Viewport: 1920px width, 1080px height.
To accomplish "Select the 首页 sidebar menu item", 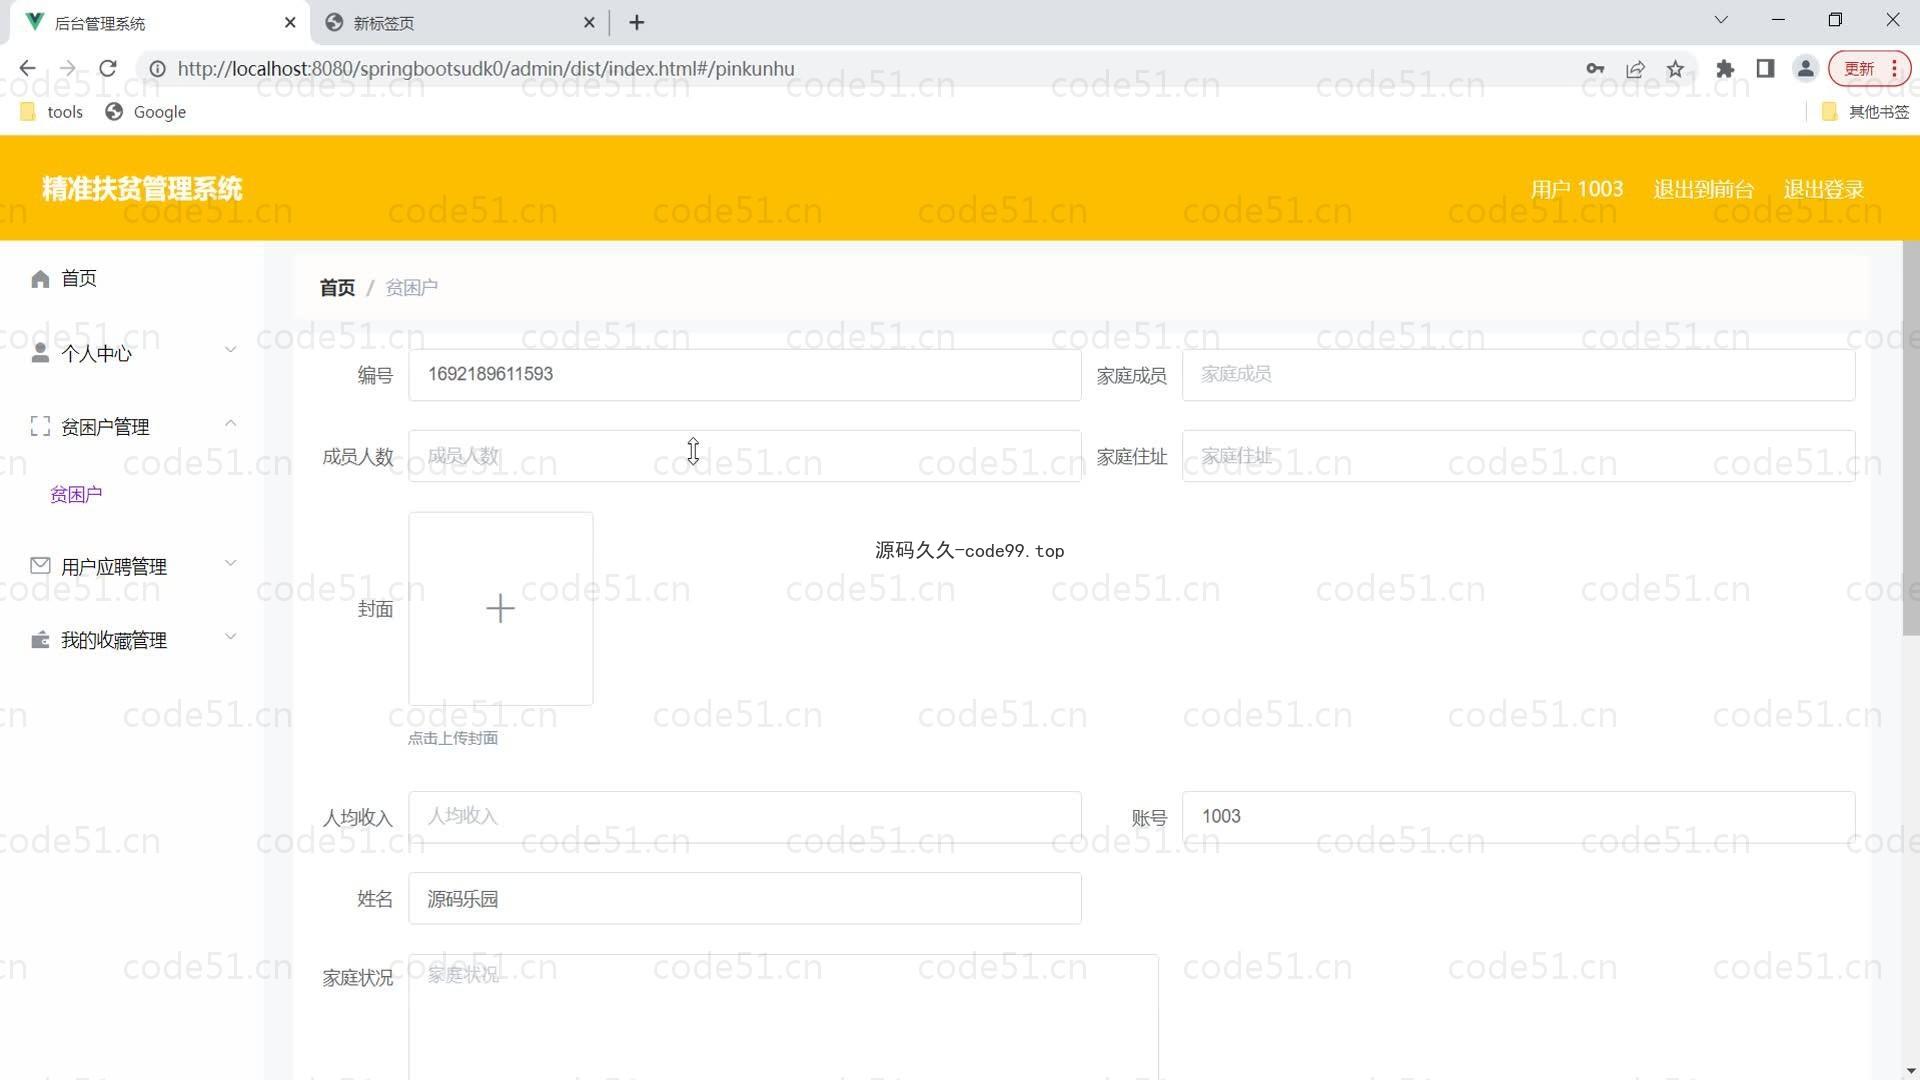I will coord(132,279).
